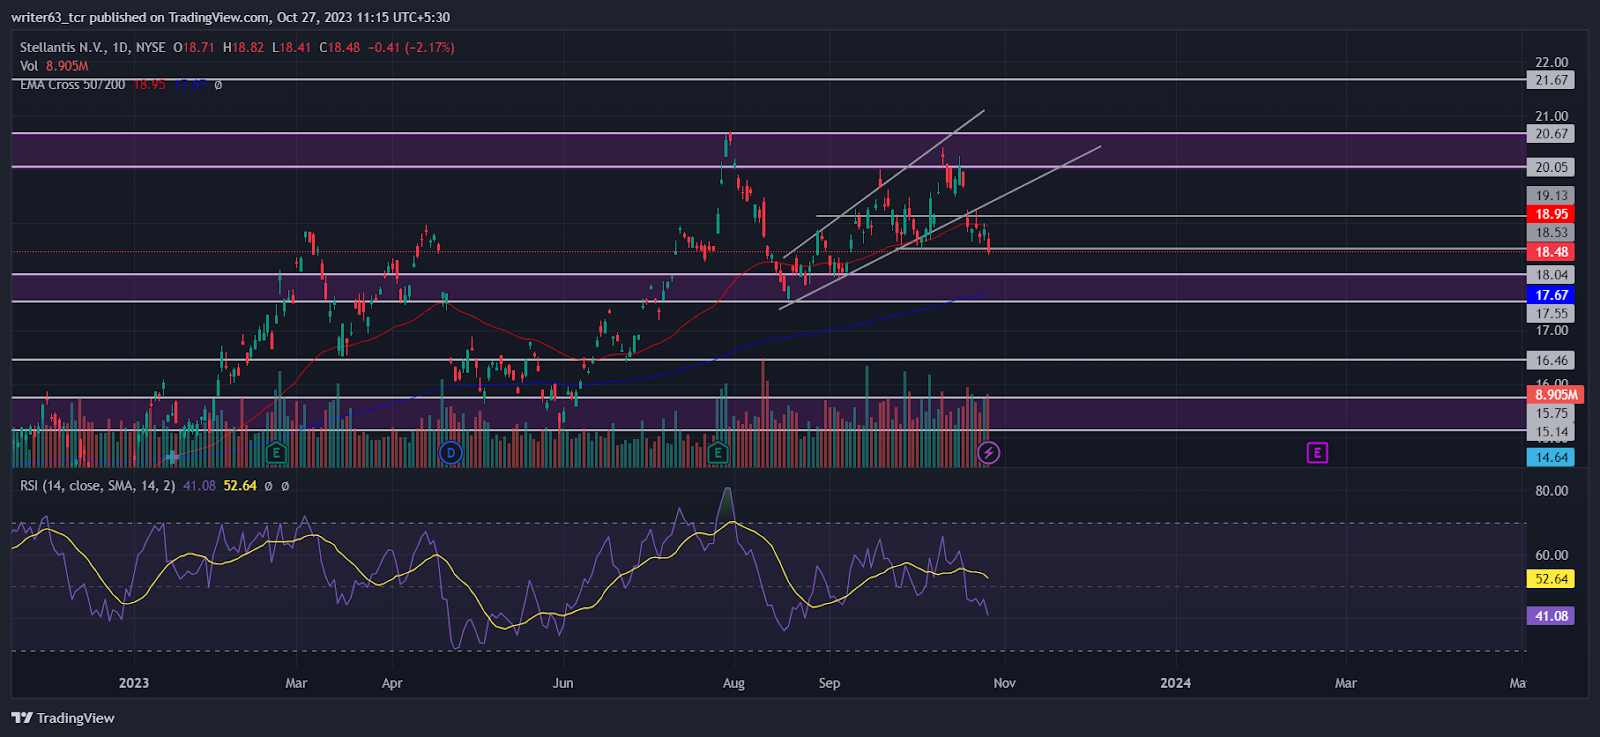Click the 18.04 price level label
1600x737 pixels.
(x=1551, y=275)
